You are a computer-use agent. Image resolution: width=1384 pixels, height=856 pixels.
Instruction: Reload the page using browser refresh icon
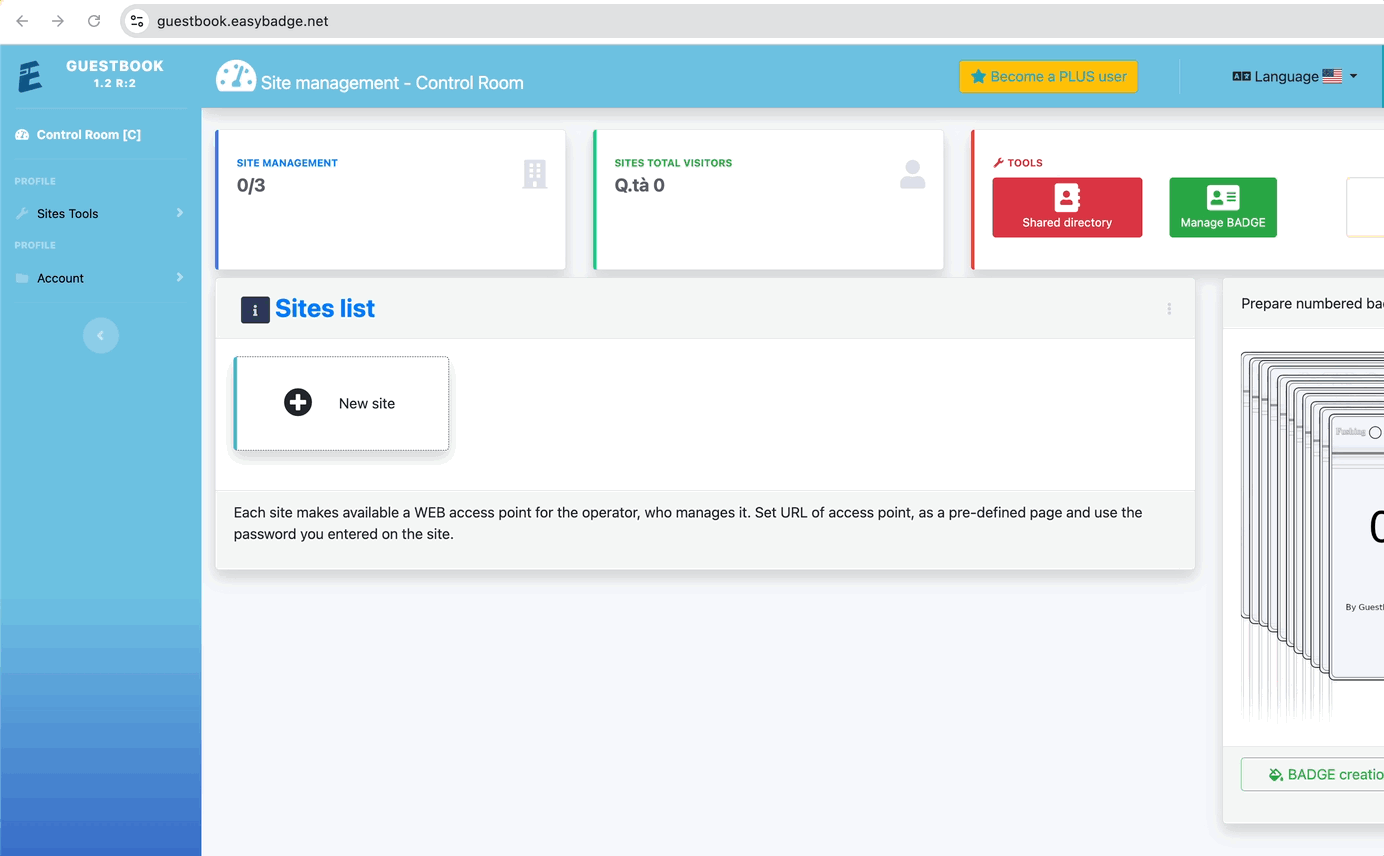coord(94,21)
